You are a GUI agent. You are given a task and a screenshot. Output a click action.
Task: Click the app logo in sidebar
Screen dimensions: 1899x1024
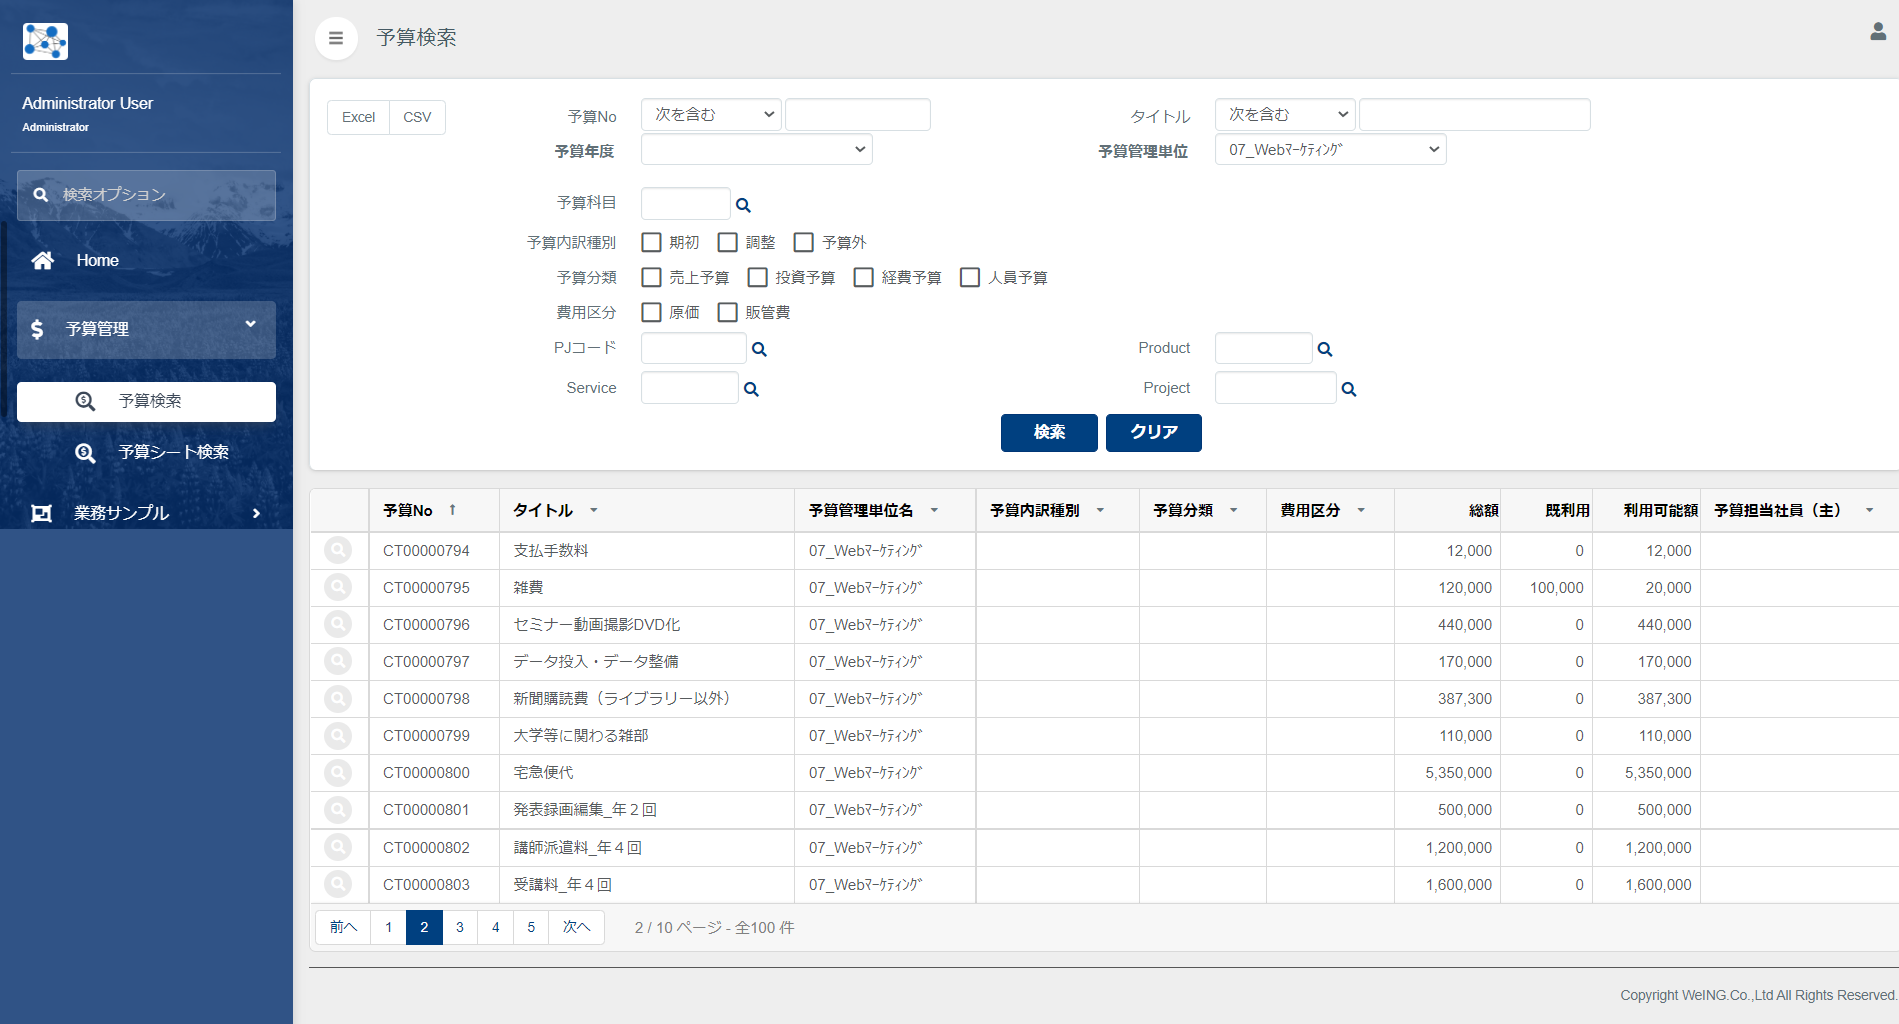(45, 41)
